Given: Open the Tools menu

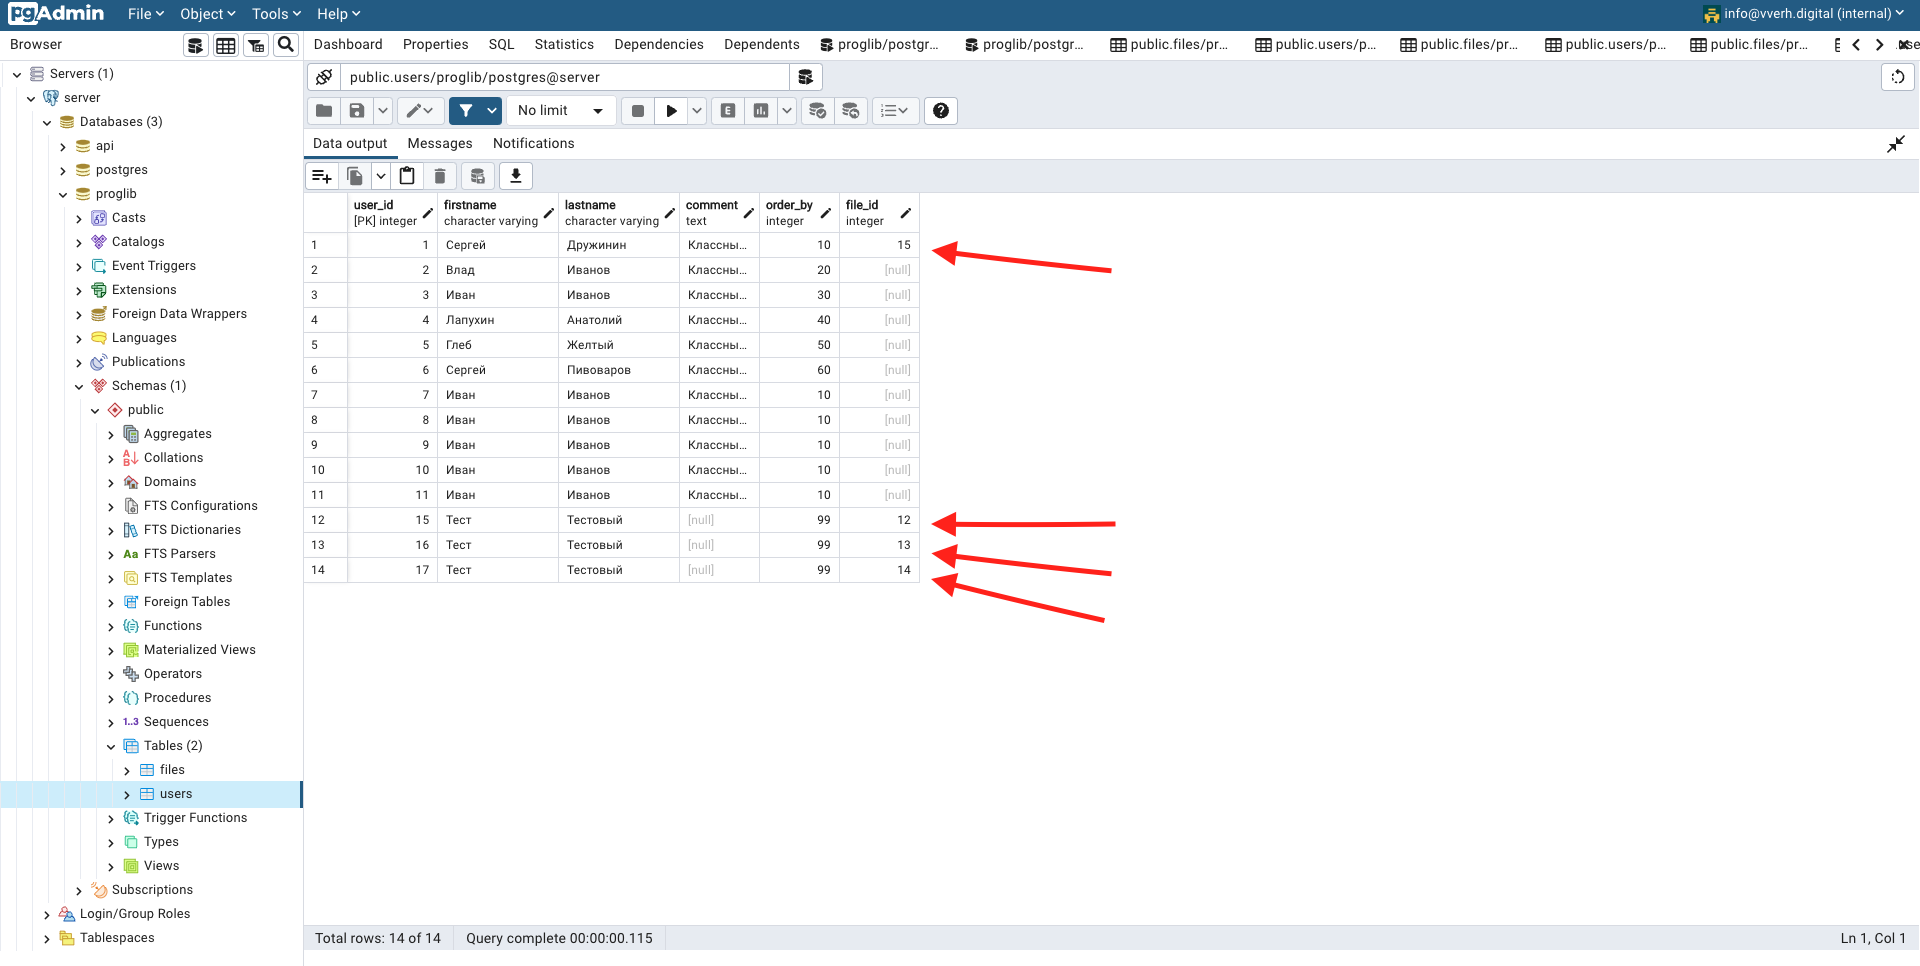Looking at the screenshot, I should pyautogui.click(x=275, y=14).
